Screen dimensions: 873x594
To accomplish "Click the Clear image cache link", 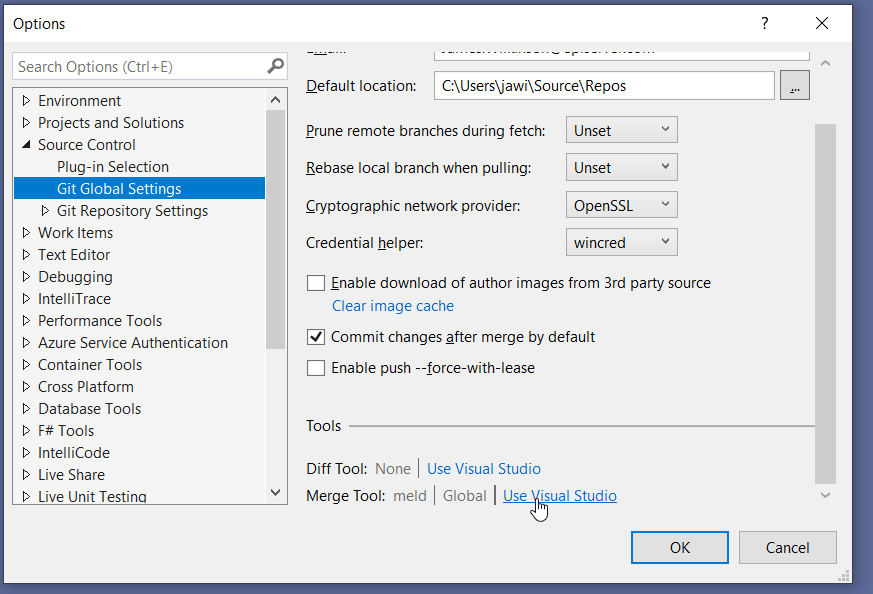I will click(392, 306).
